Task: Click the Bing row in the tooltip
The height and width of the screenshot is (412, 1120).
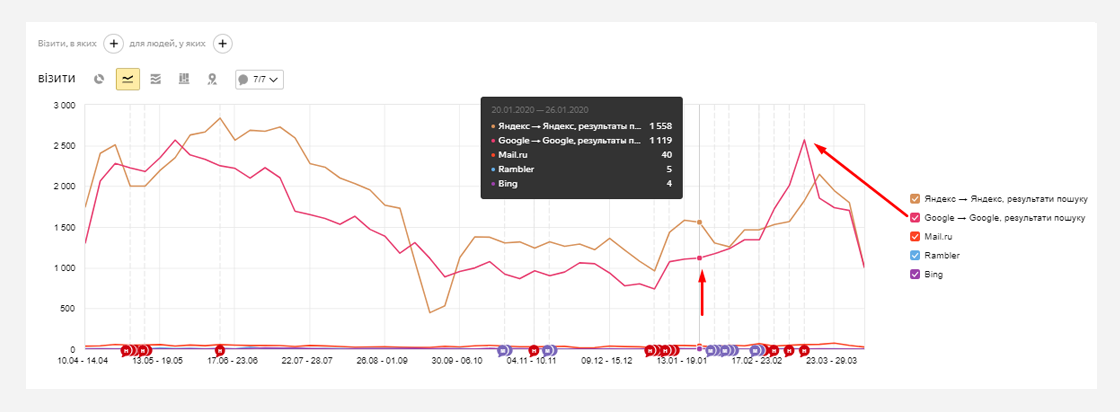Action: coord(581,184)
